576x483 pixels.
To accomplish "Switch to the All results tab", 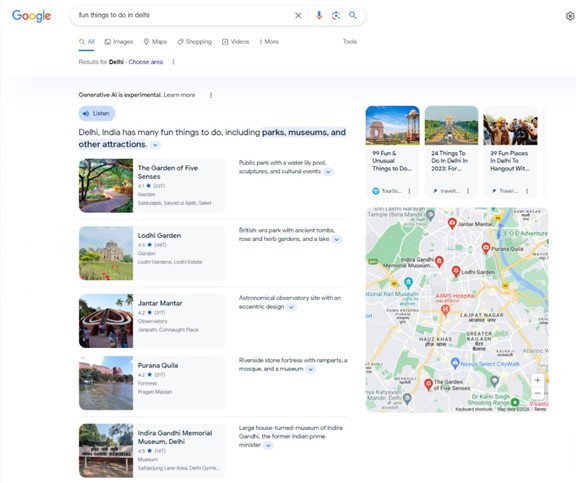I will pyautogui.click(x=87, y=42).
